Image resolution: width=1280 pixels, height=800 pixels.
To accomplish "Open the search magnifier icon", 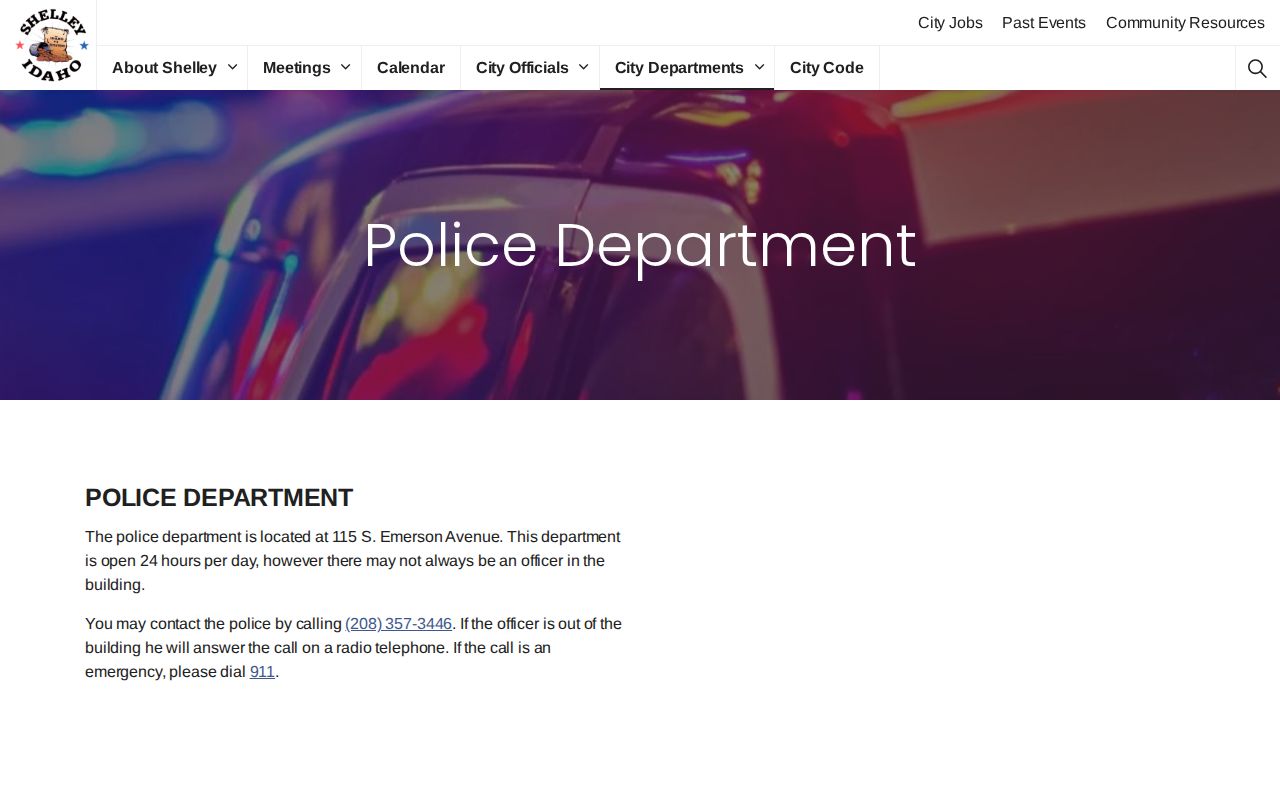I will (1257, 68).
